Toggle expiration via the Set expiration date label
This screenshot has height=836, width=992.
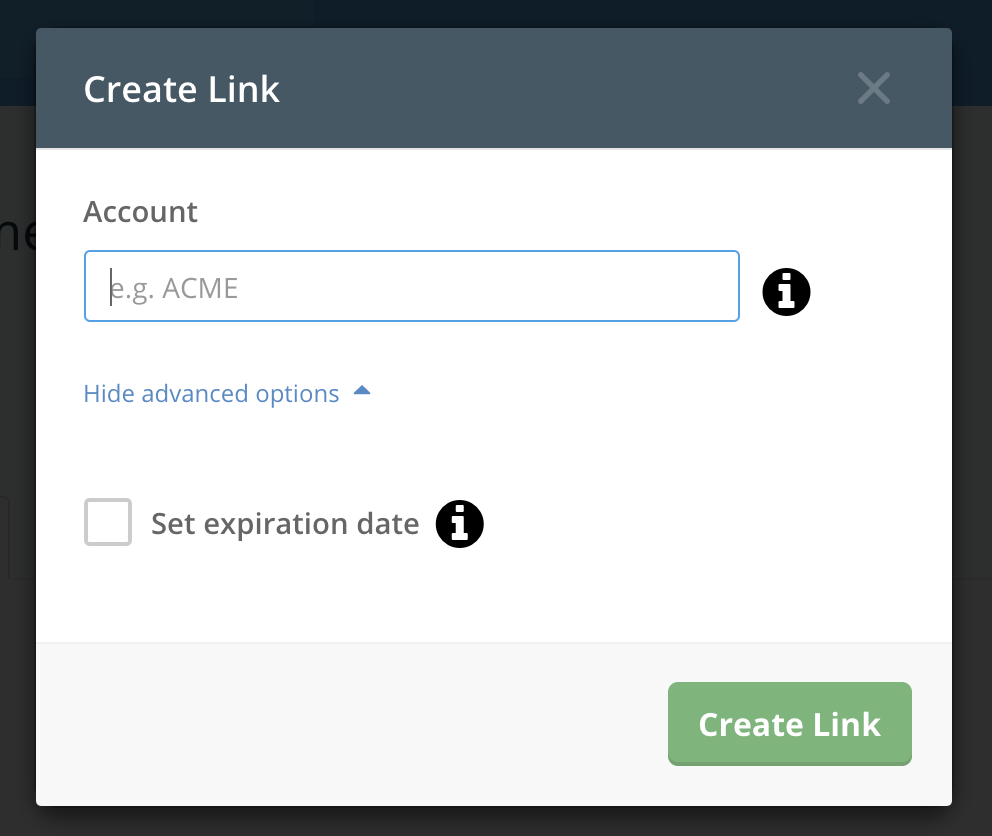tap(285, 524)
